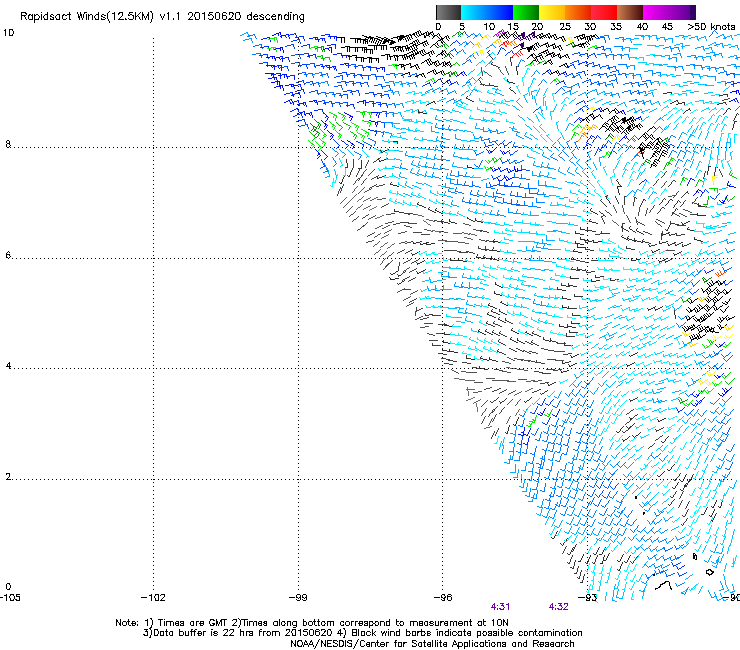Click the purple '4:32' time marker
The width and height of the screenshot is (740, 650).
pos(558,607)
